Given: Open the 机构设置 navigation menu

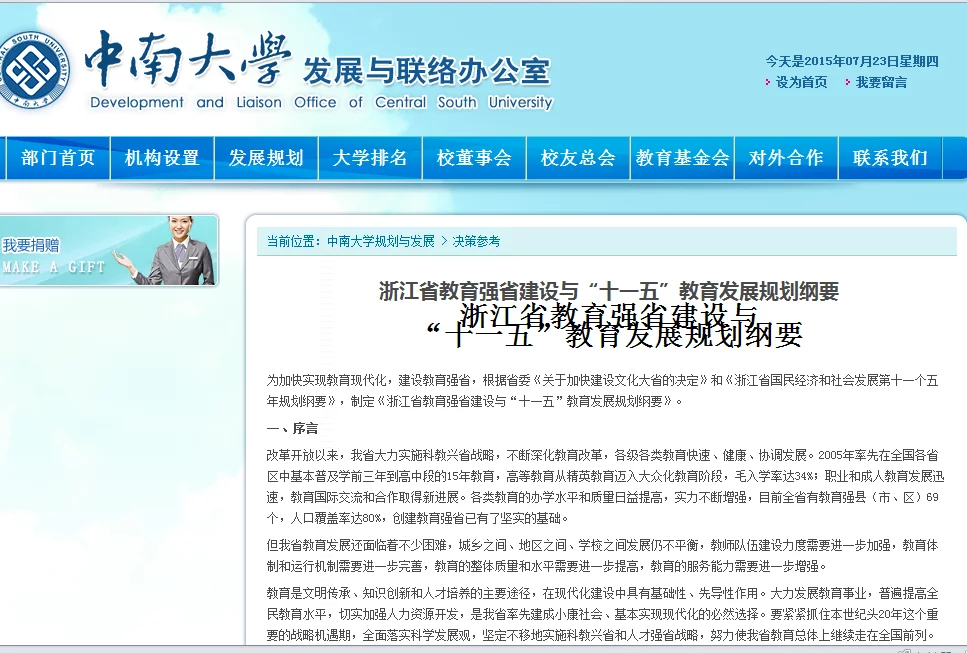Looking at the screenshot, I should click(x=162, y=158).
